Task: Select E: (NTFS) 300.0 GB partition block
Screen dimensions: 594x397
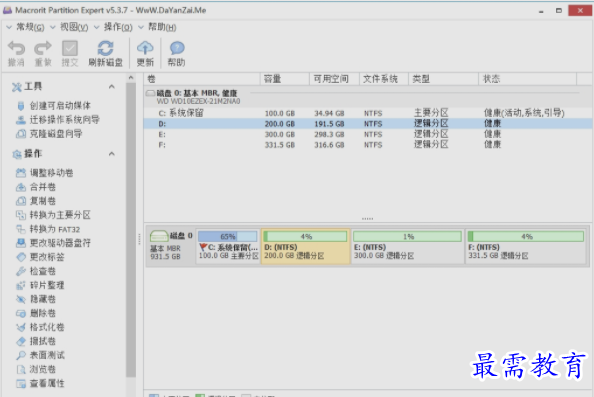Action: [408, 246]
